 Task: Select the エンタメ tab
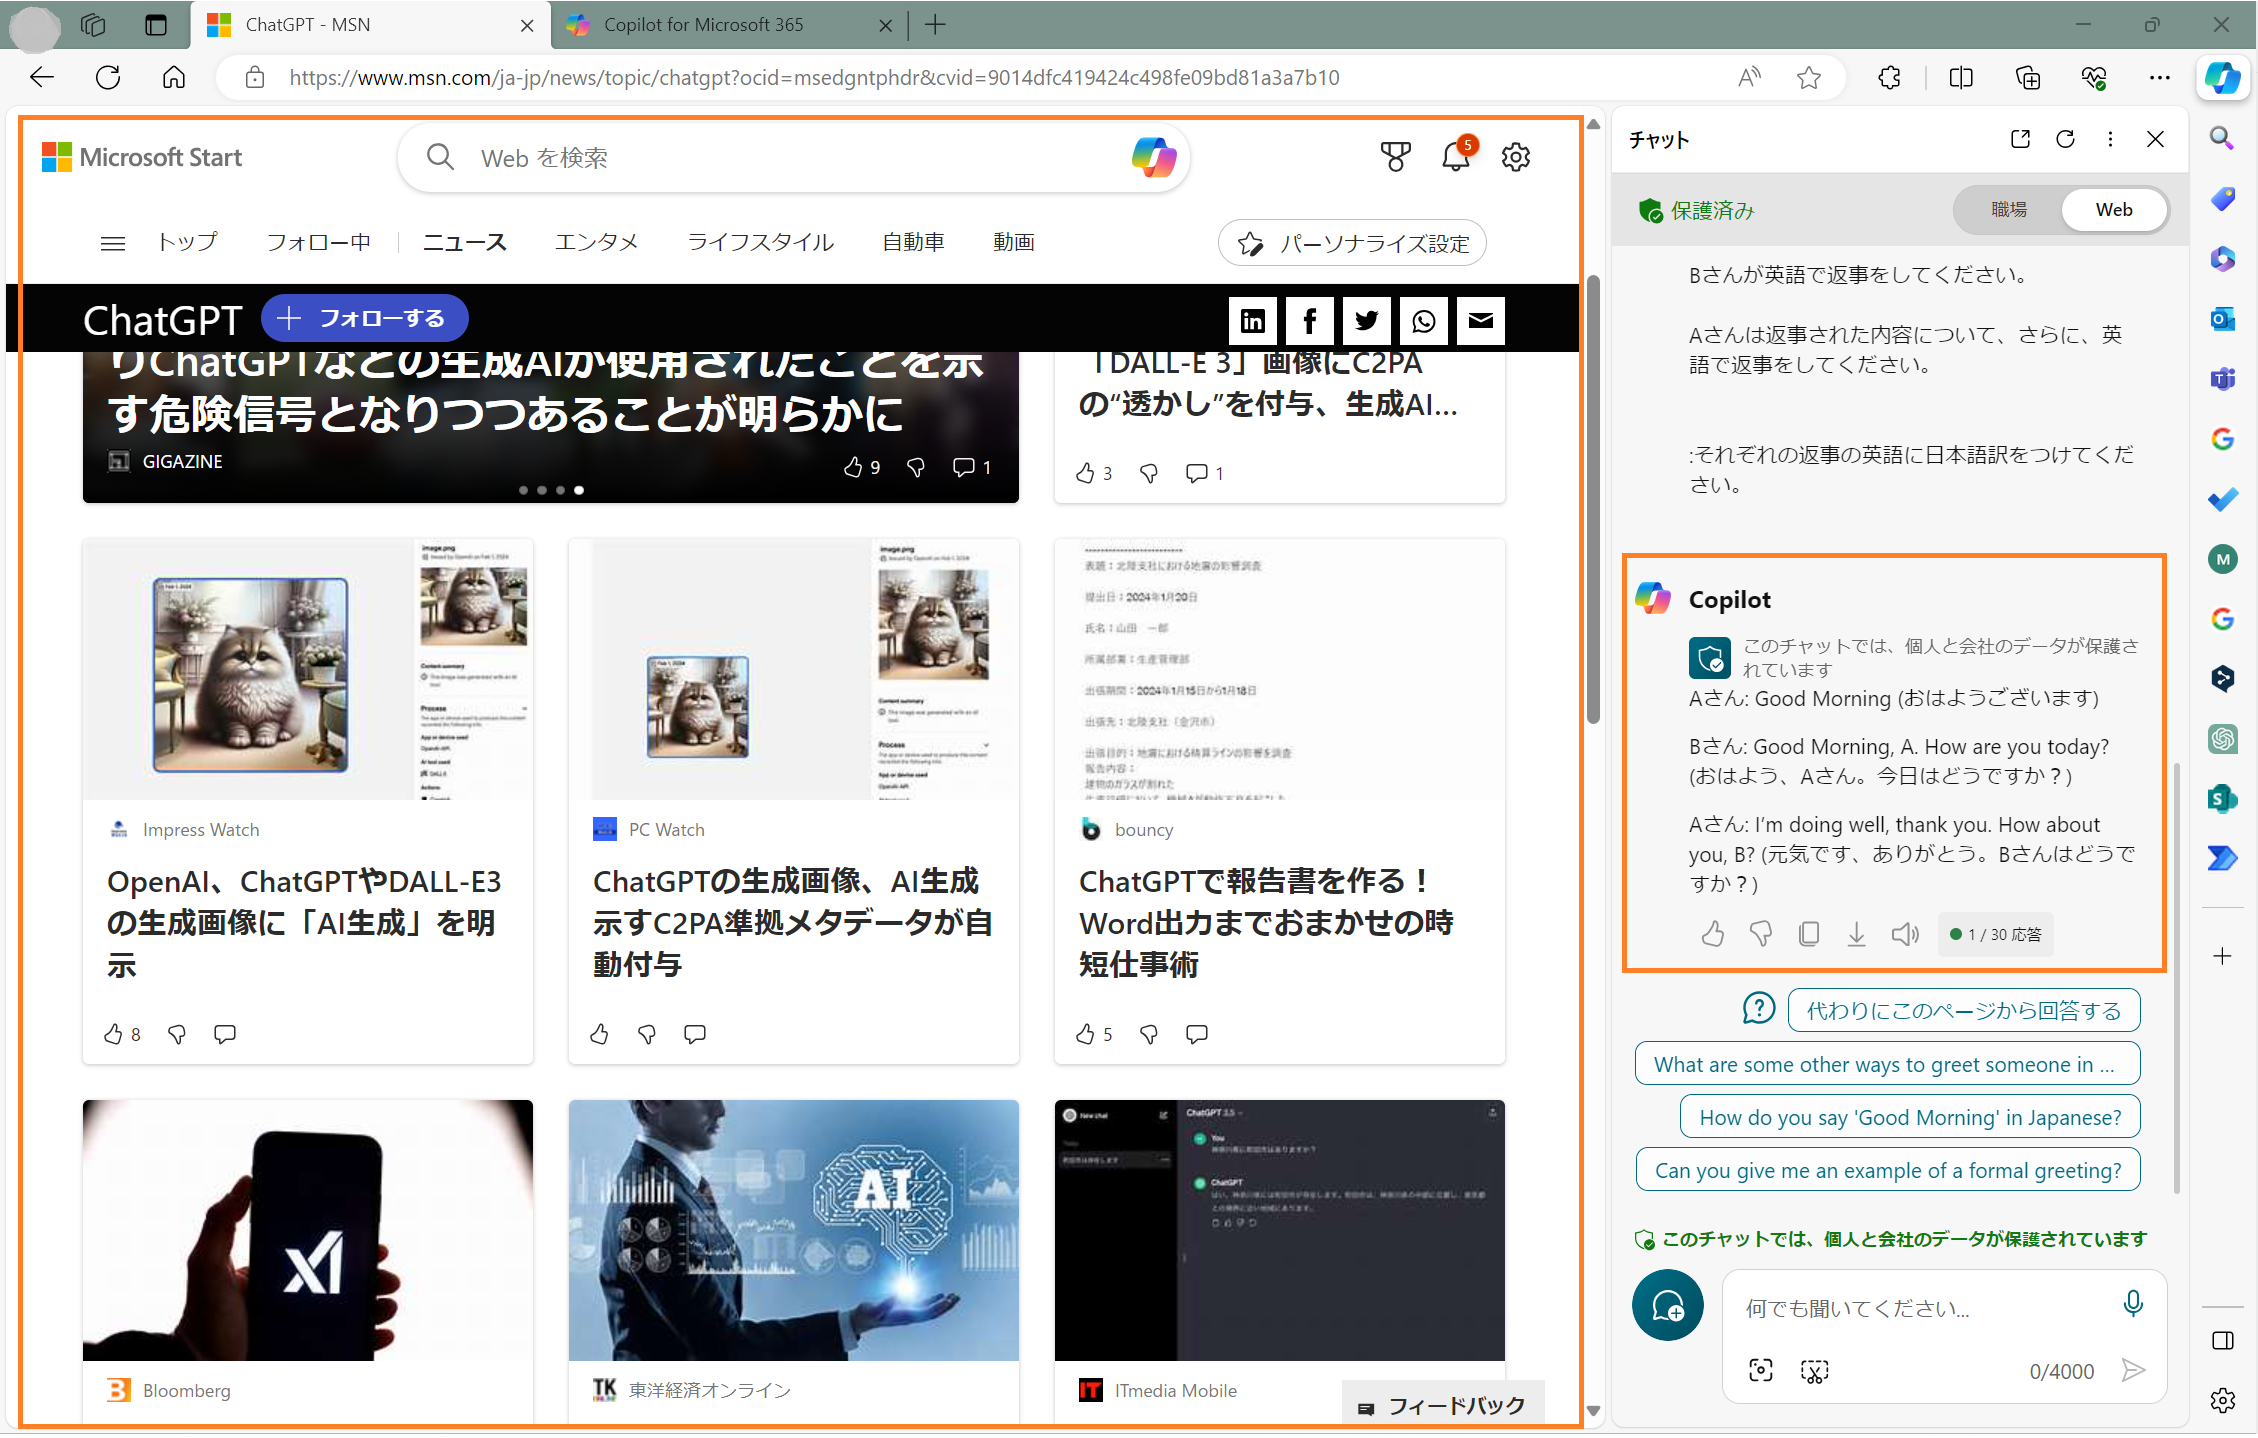597,243
